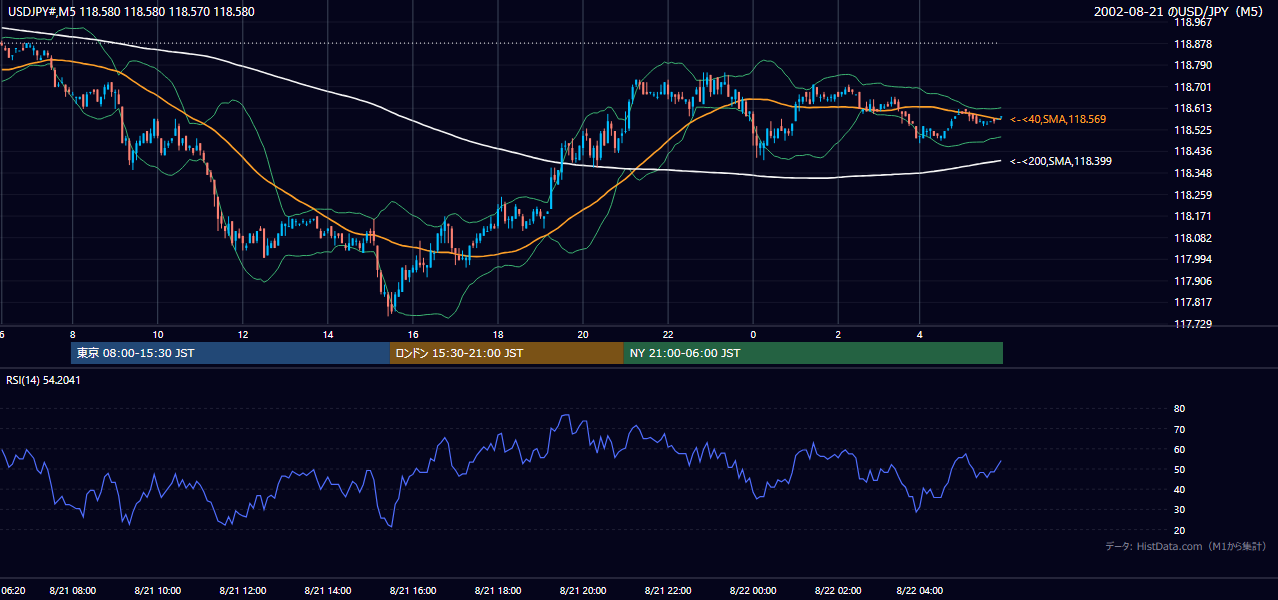Screen dimensions: 1278x600
Task: Click price axis value 118.171
Action: 1192,216
